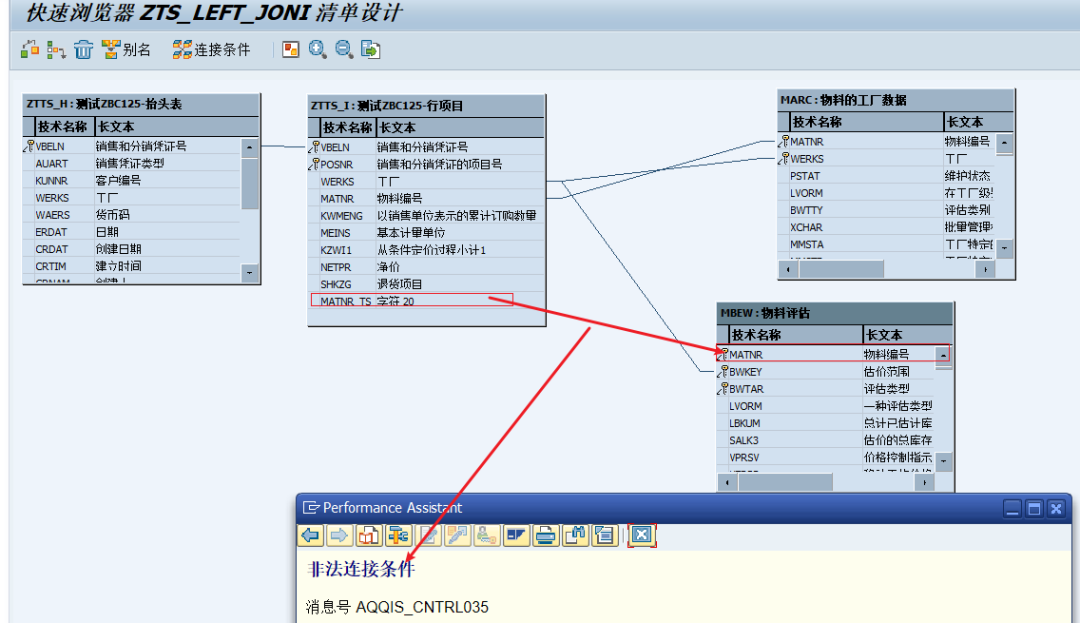
Task: Print the Performance Assistant help text
Action: (546, 535)
